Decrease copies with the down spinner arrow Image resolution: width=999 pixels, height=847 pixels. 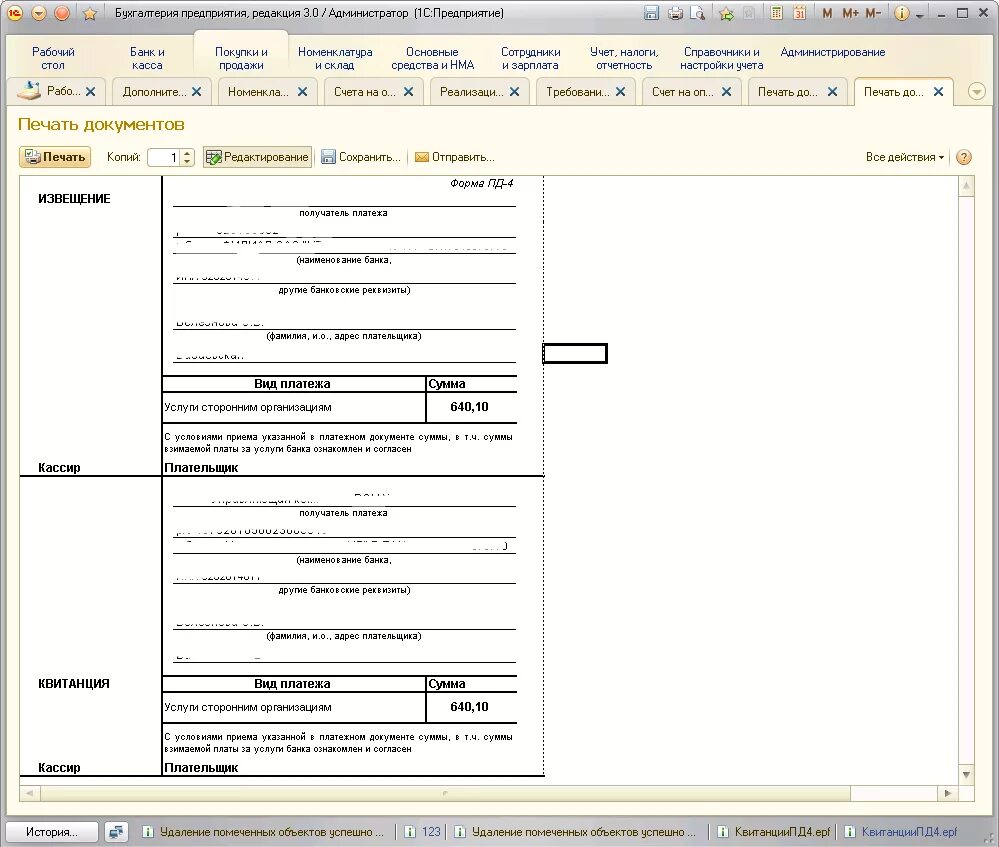pos(187,161)
